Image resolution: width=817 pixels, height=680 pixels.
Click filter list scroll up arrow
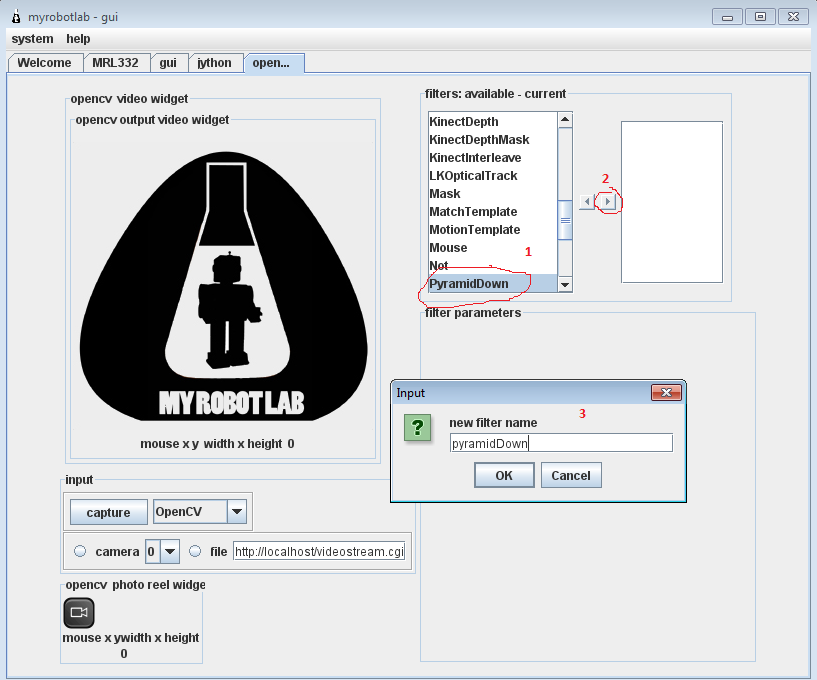[x=565, y=120]
